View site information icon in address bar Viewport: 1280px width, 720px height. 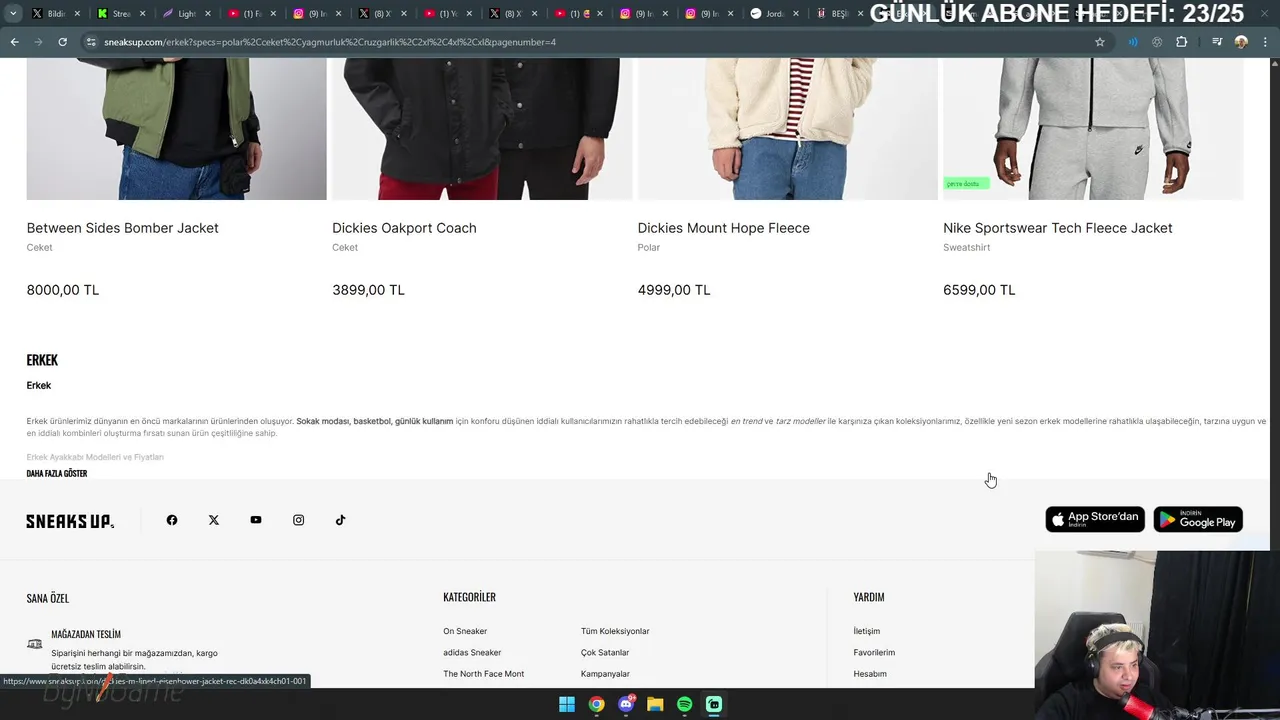click(91, 42)
